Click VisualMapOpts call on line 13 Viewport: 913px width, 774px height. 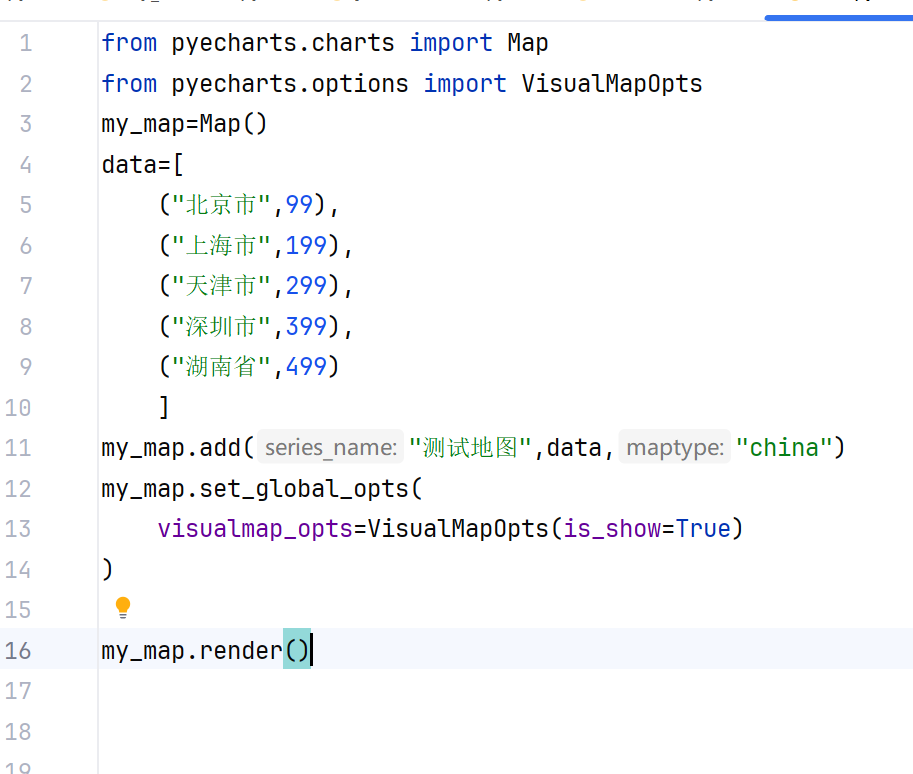click(458, 528)
